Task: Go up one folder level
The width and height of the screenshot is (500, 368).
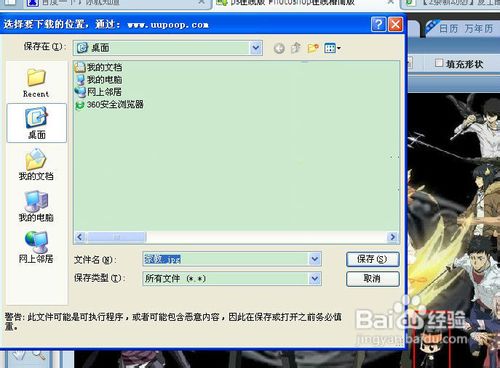Action: (296, 48)
